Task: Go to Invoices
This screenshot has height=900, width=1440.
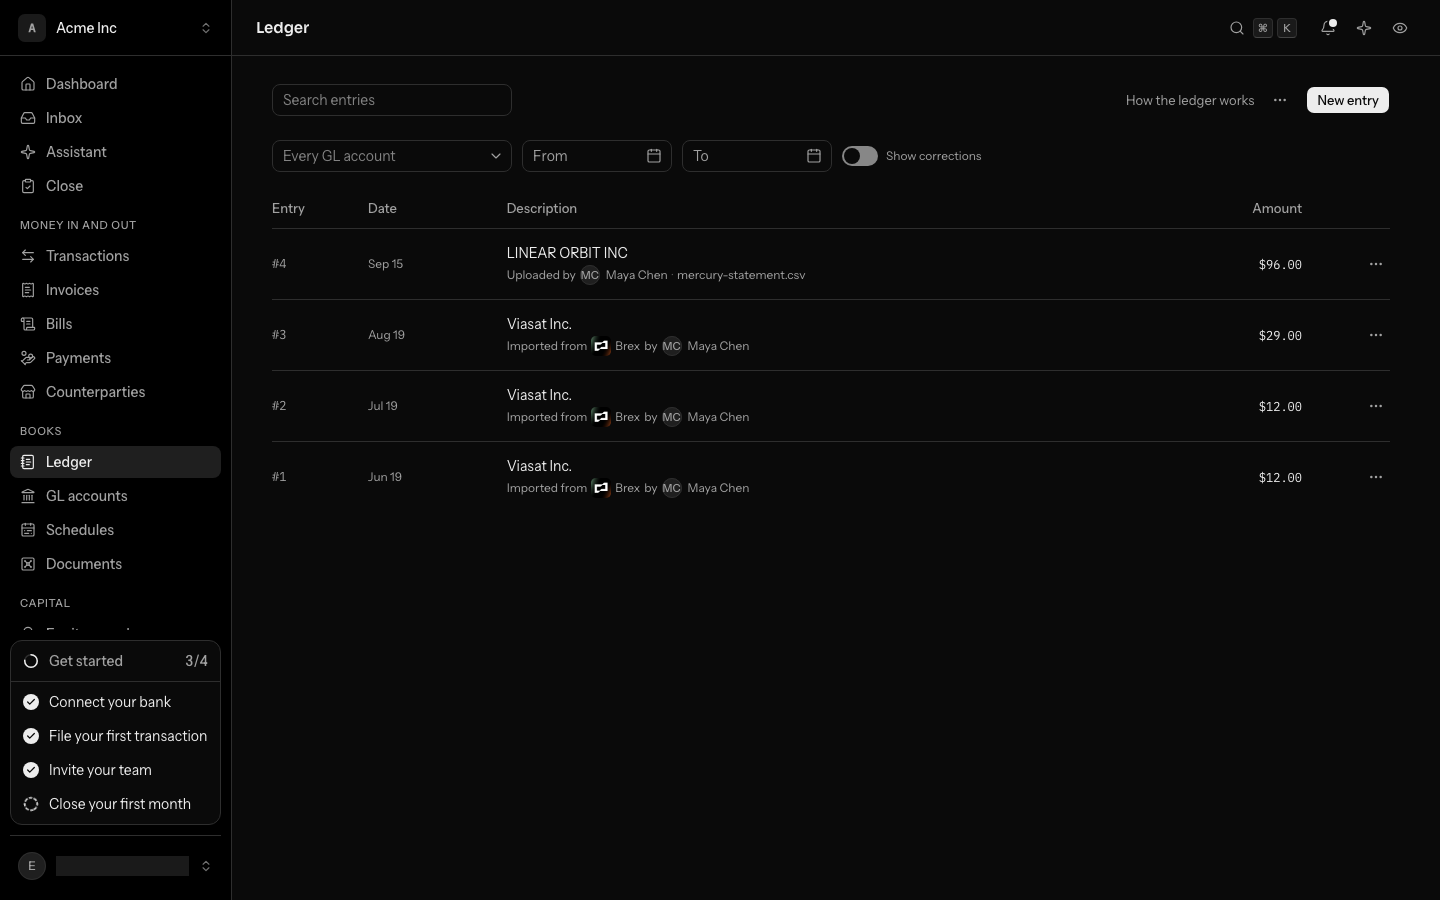Action: click(x=115, y=290)
